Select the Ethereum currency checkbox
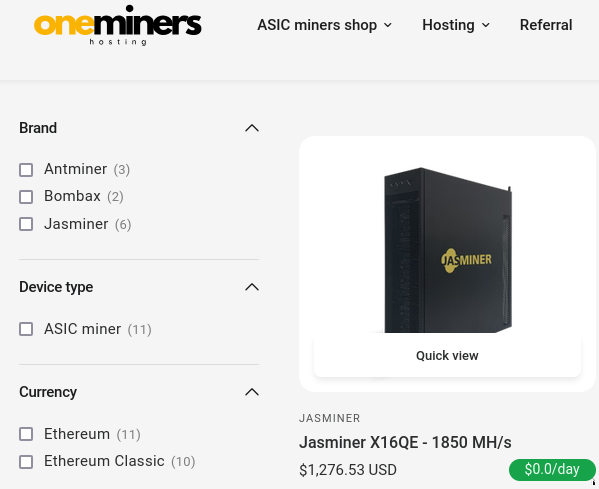This screenshot has height=489, width=599. 26,434
